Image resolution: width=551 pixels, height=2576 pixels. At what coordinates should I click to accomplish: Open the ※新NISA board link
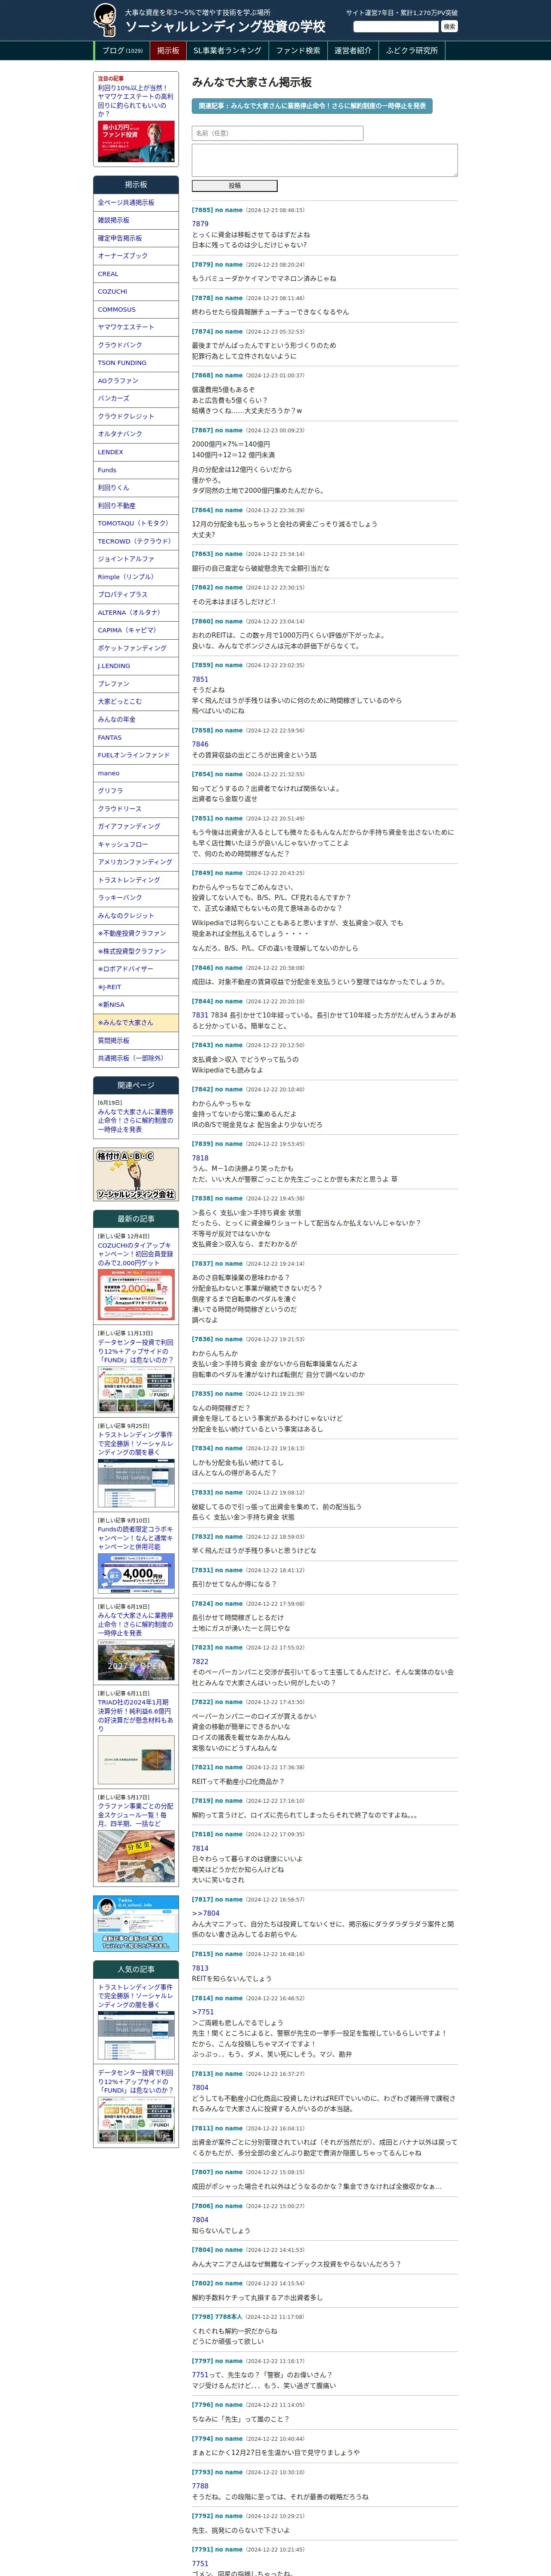[136, 1005]
